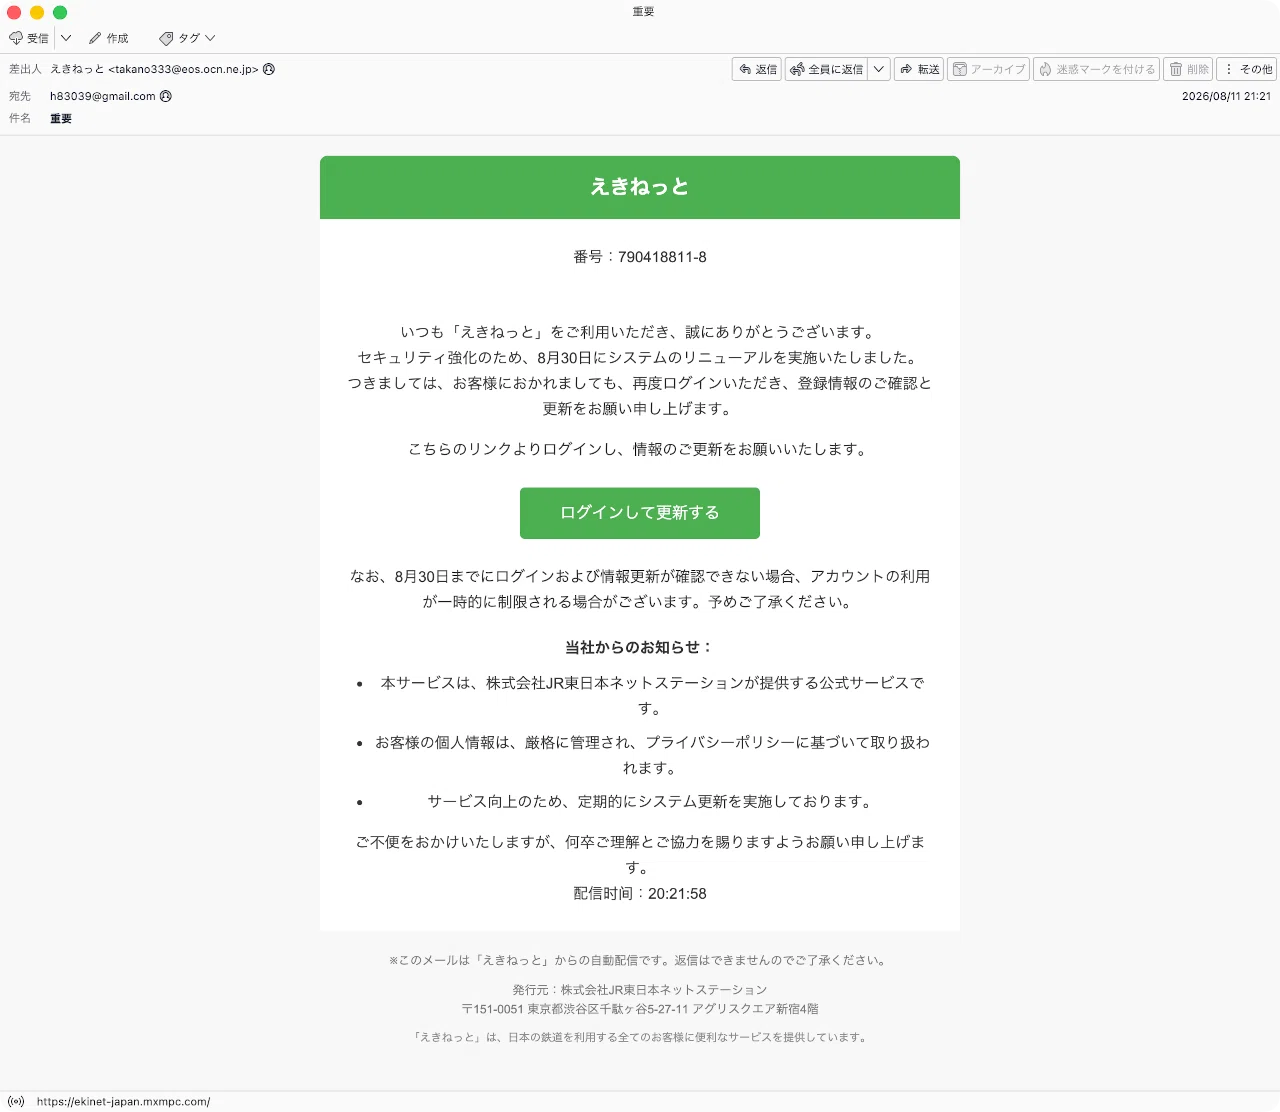The width and height of the screenshot is (1280, 1112).
Task: Open the dropdown arrow beside 受信
Action: pyautogui.click(x=66, y=38)
